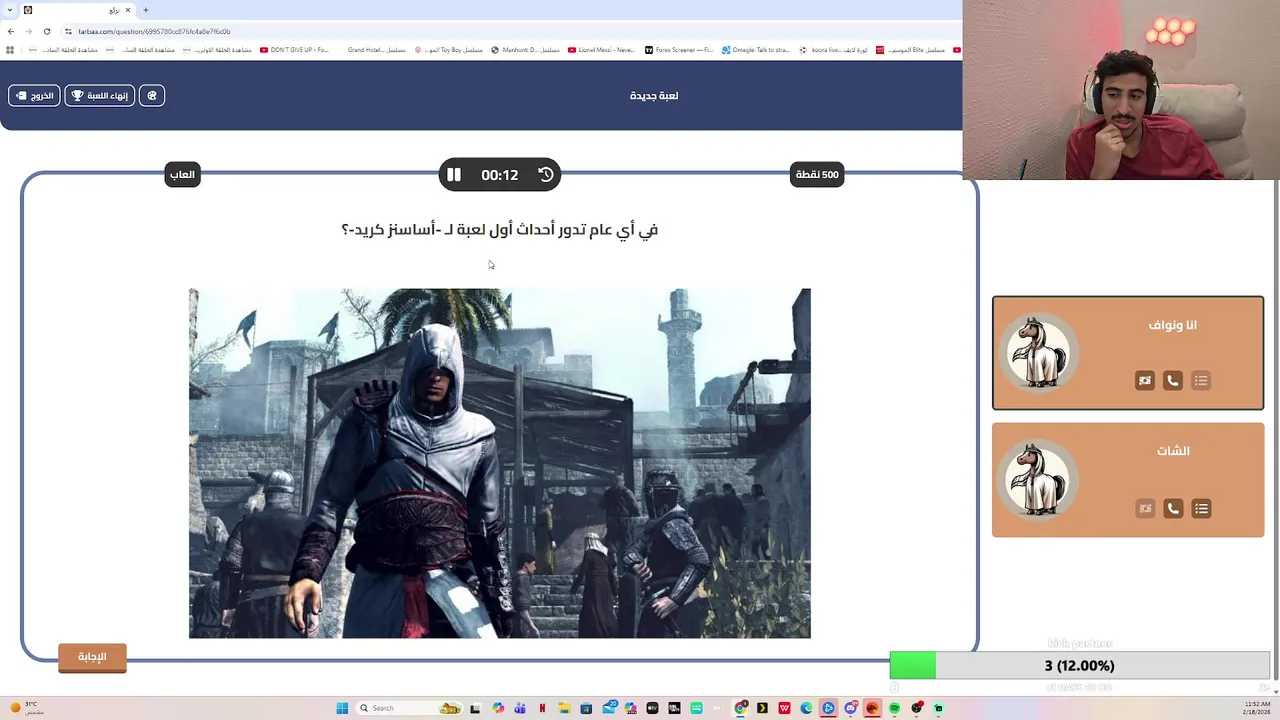The image size is (1280, 720).
Task: Open Microsoft Store from the taskbar
Action: coord(586,708)
